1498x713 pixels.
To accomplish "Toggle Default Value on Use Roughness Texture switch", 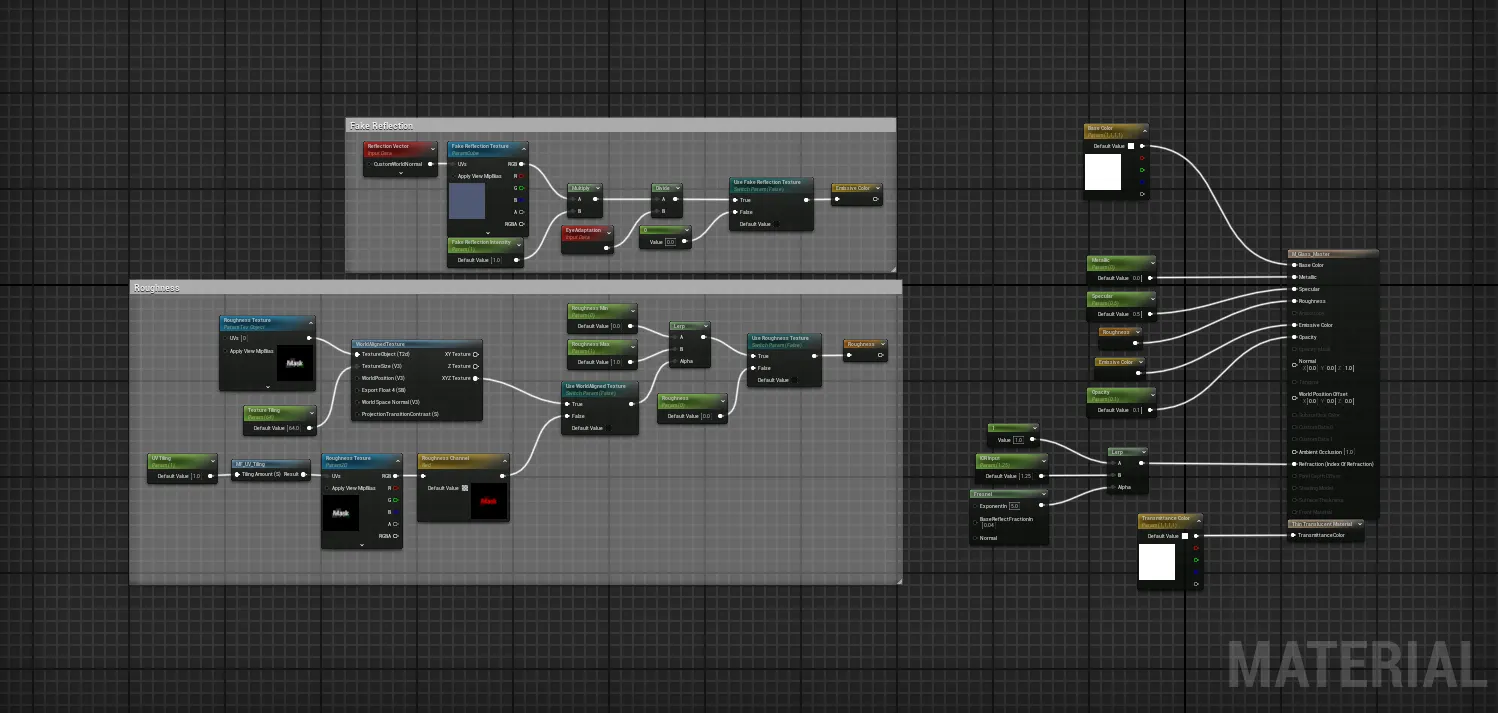I will 794,380.
